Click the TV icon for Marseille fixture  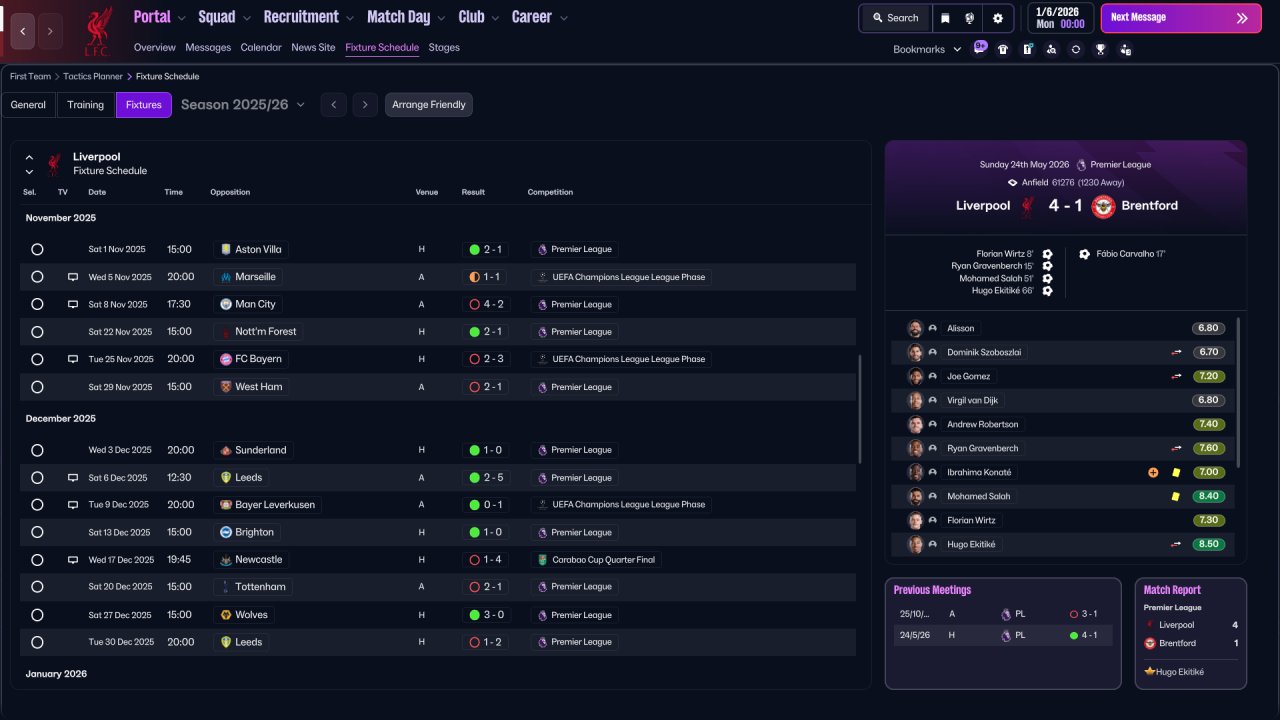[73, 277]
